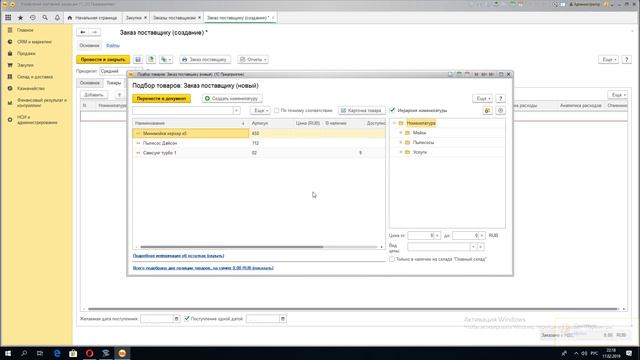Image resolution: width=640 pixels, height=360 pixels.
Task: Open the favorites star icon
Action: point(20,18)
